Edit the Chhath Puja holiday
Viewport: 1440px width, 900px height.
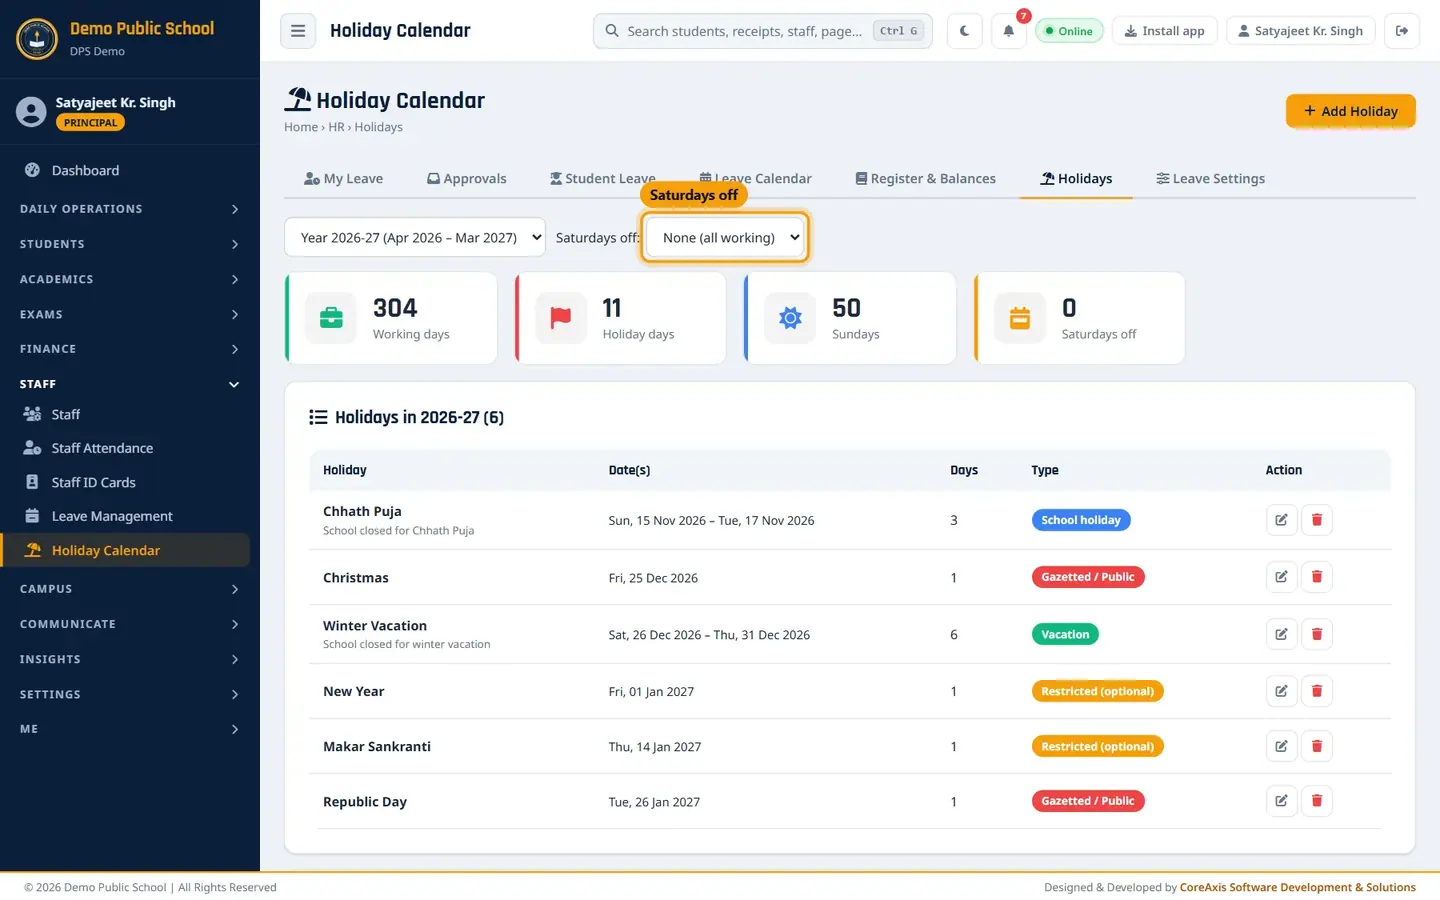tap(1281, 520)
